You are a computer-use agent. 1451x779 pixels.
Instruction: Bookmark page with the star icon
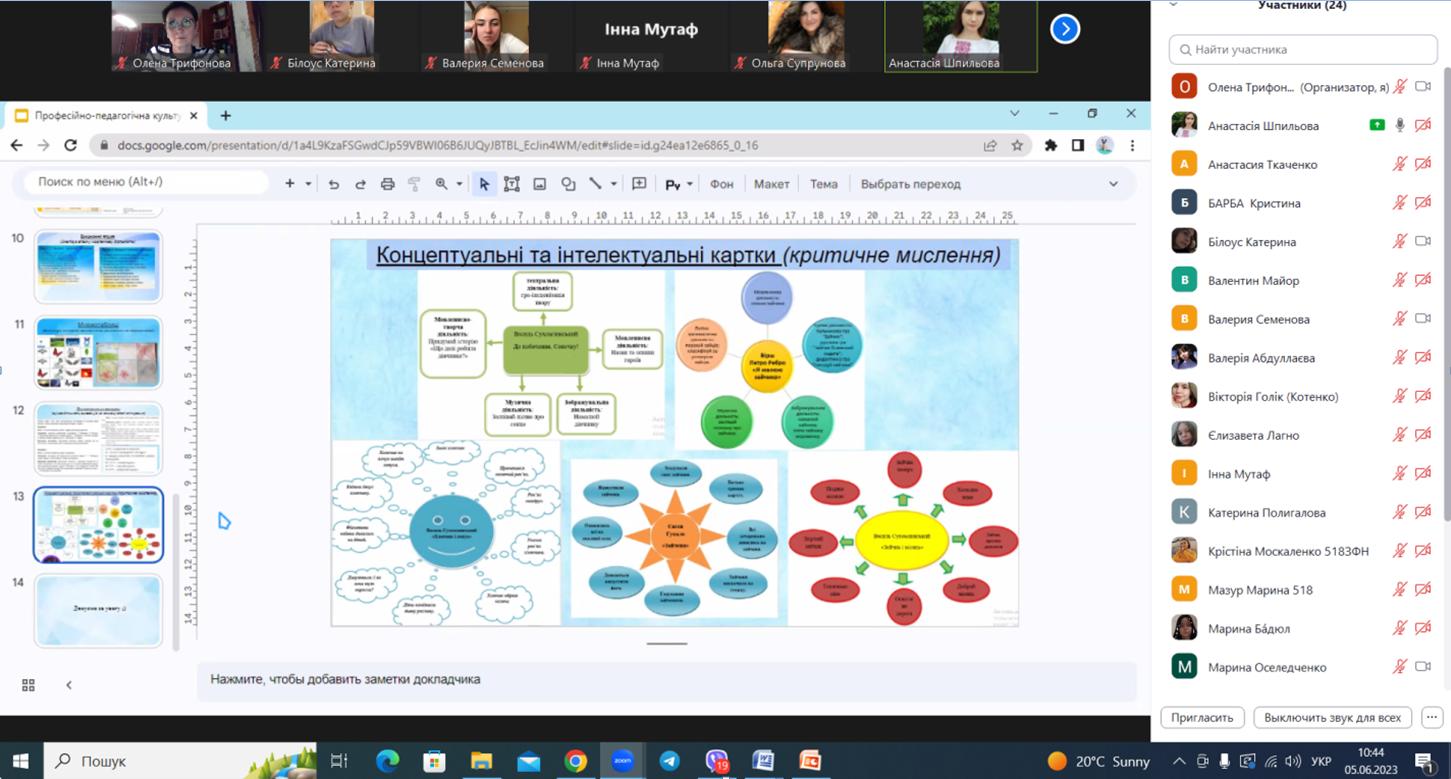pyautogui.click(x=1017, y=145)
